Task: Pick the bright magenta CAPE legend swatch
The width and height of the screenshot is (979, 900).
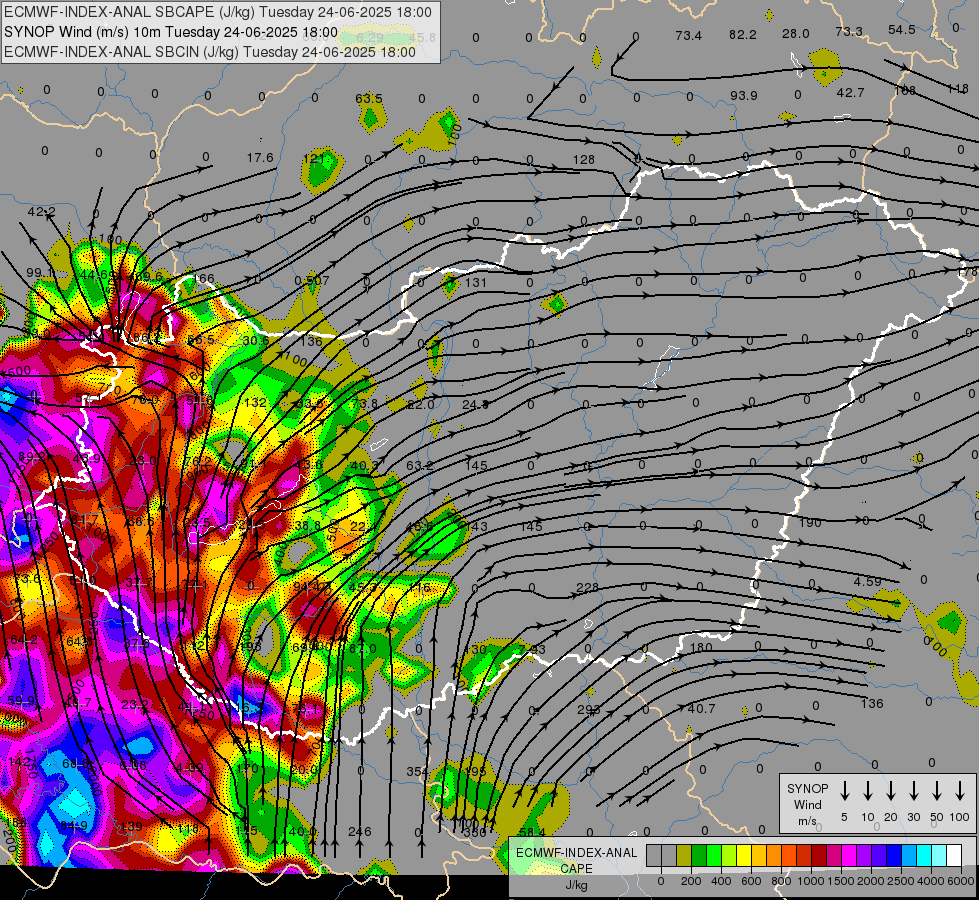Action: [x=849, y=855]
